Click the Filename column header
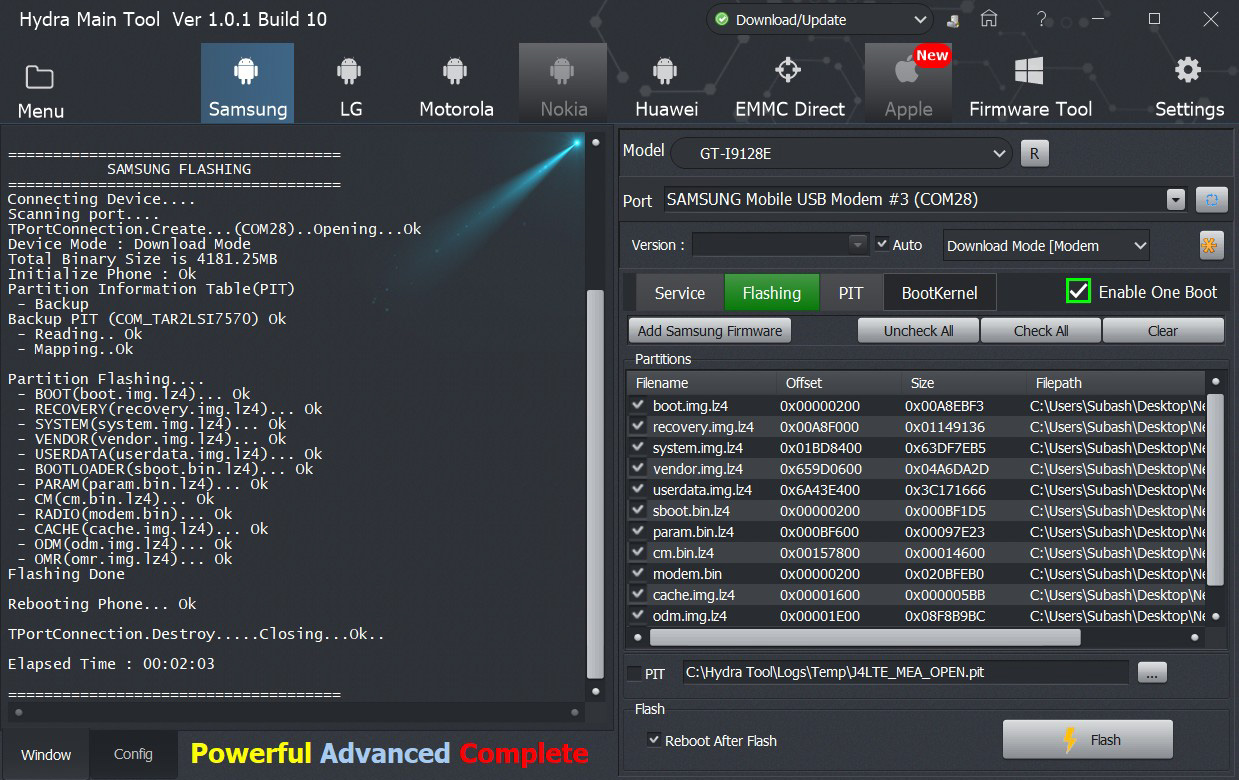 click(702, 383)
